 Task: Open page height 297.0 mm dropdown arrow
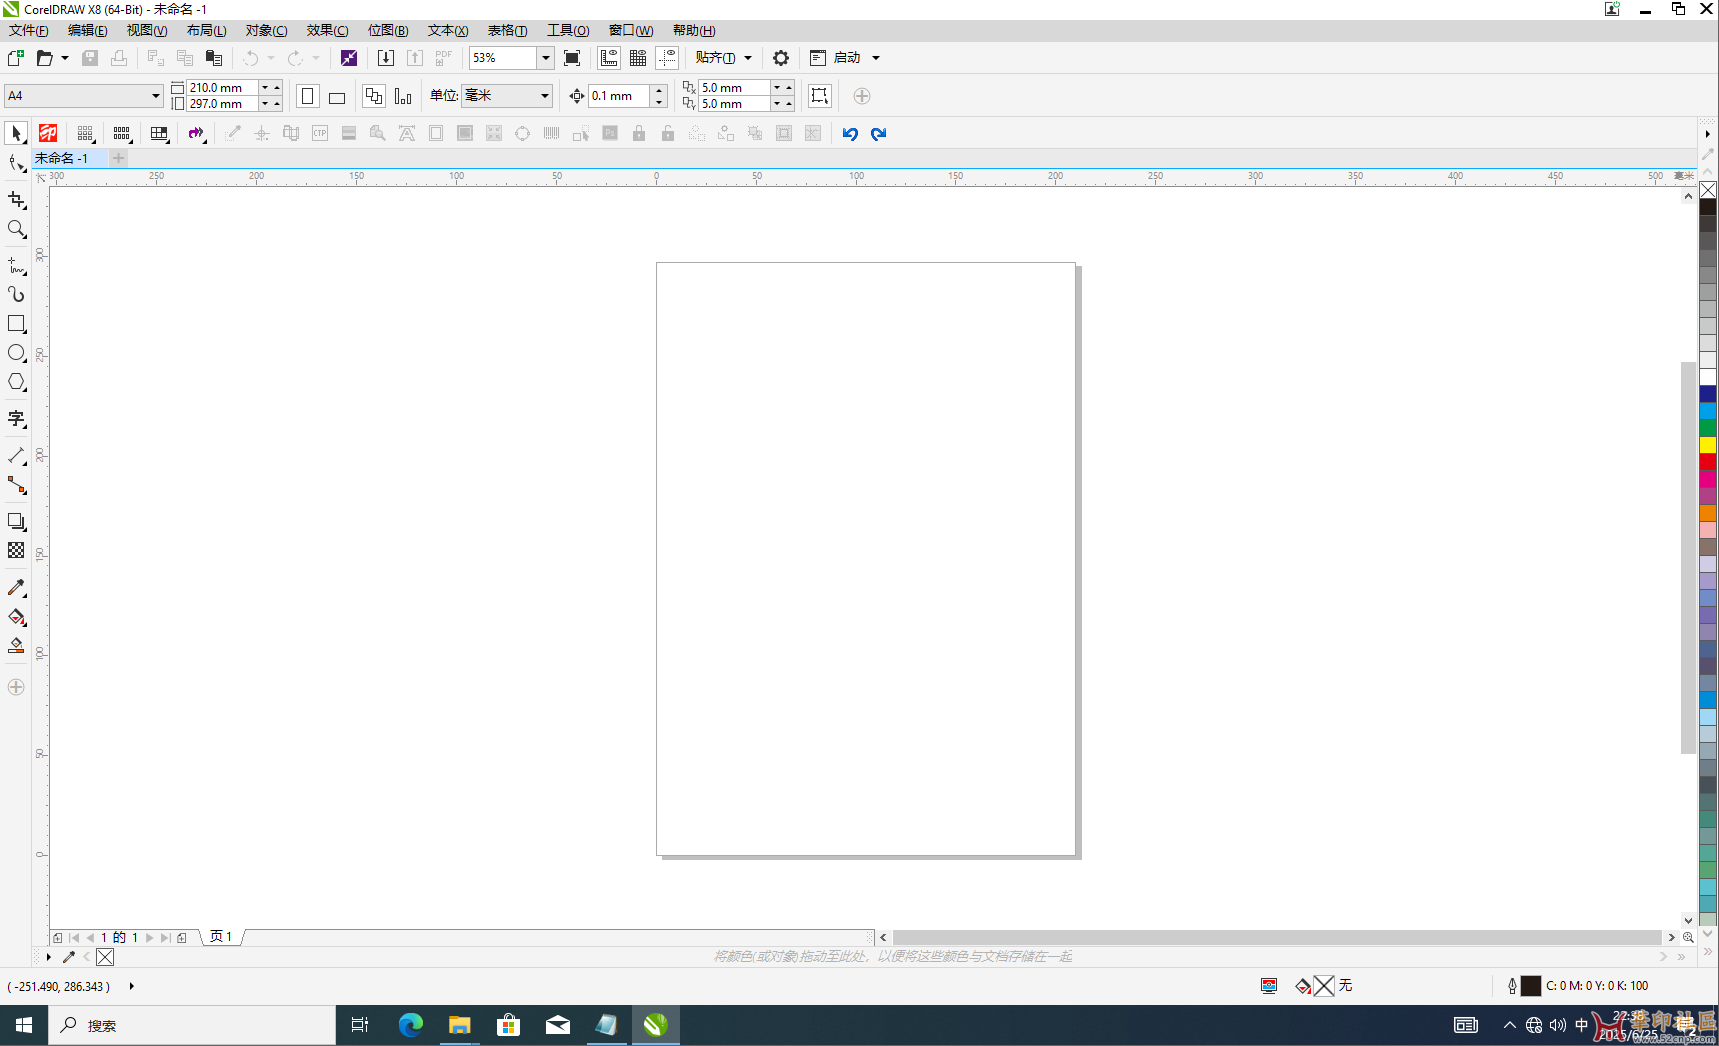(265, 104)
